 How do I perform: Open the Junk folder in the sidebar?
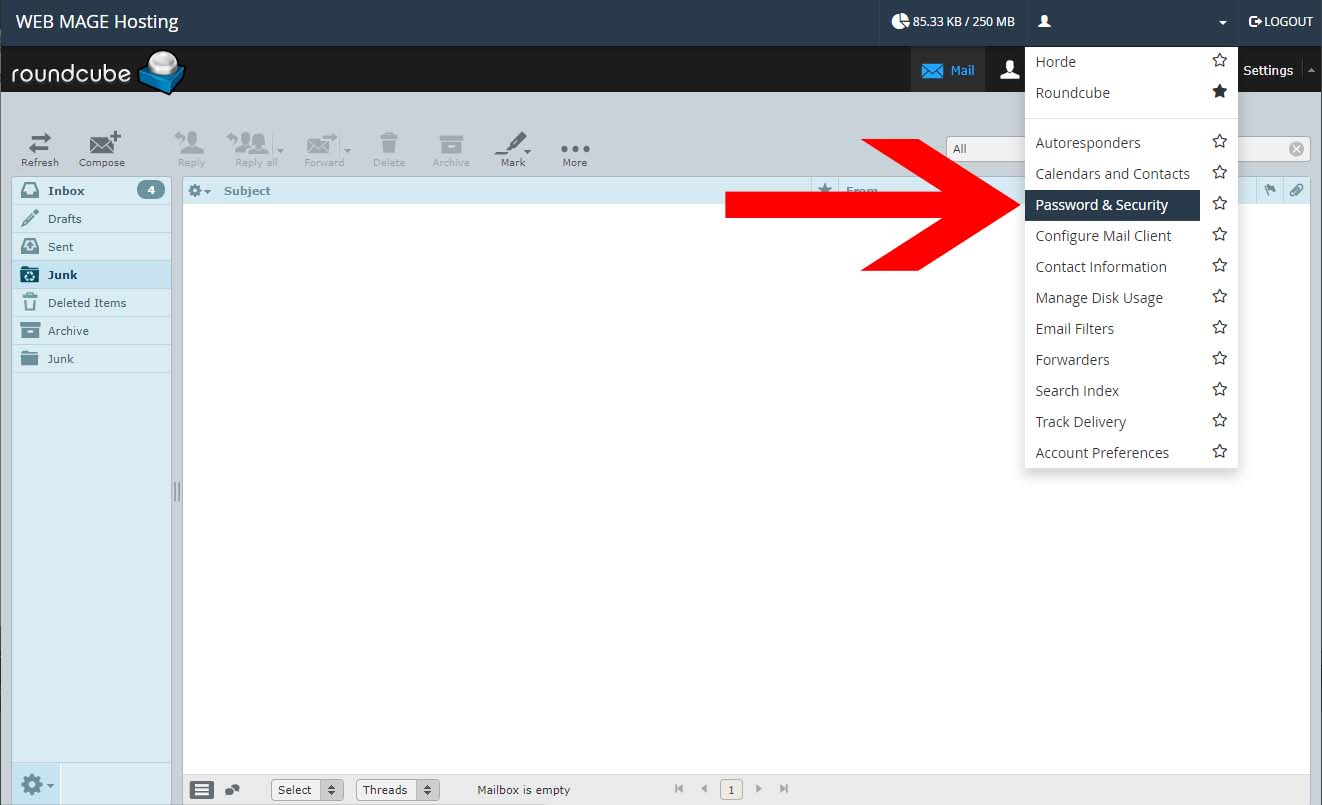point(64,274)
